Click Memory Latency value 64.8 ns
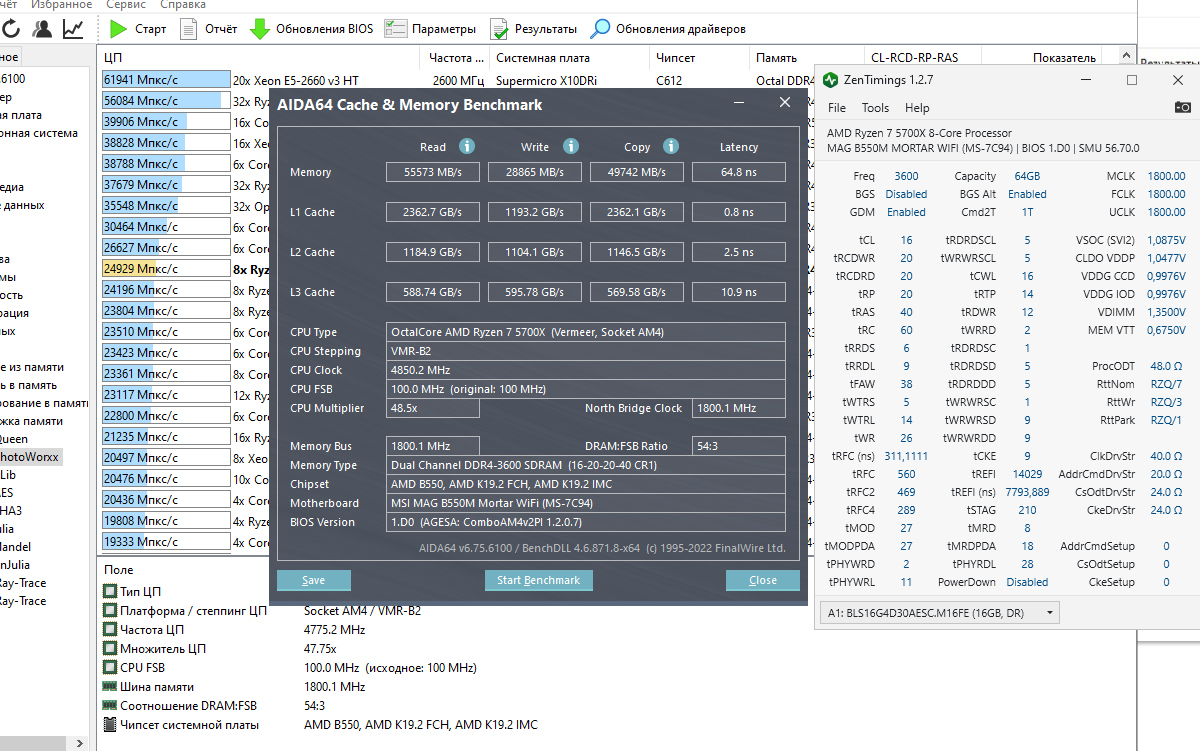Screen dimensions: 1200x751 pyautogui.click(x=739, y=172)
